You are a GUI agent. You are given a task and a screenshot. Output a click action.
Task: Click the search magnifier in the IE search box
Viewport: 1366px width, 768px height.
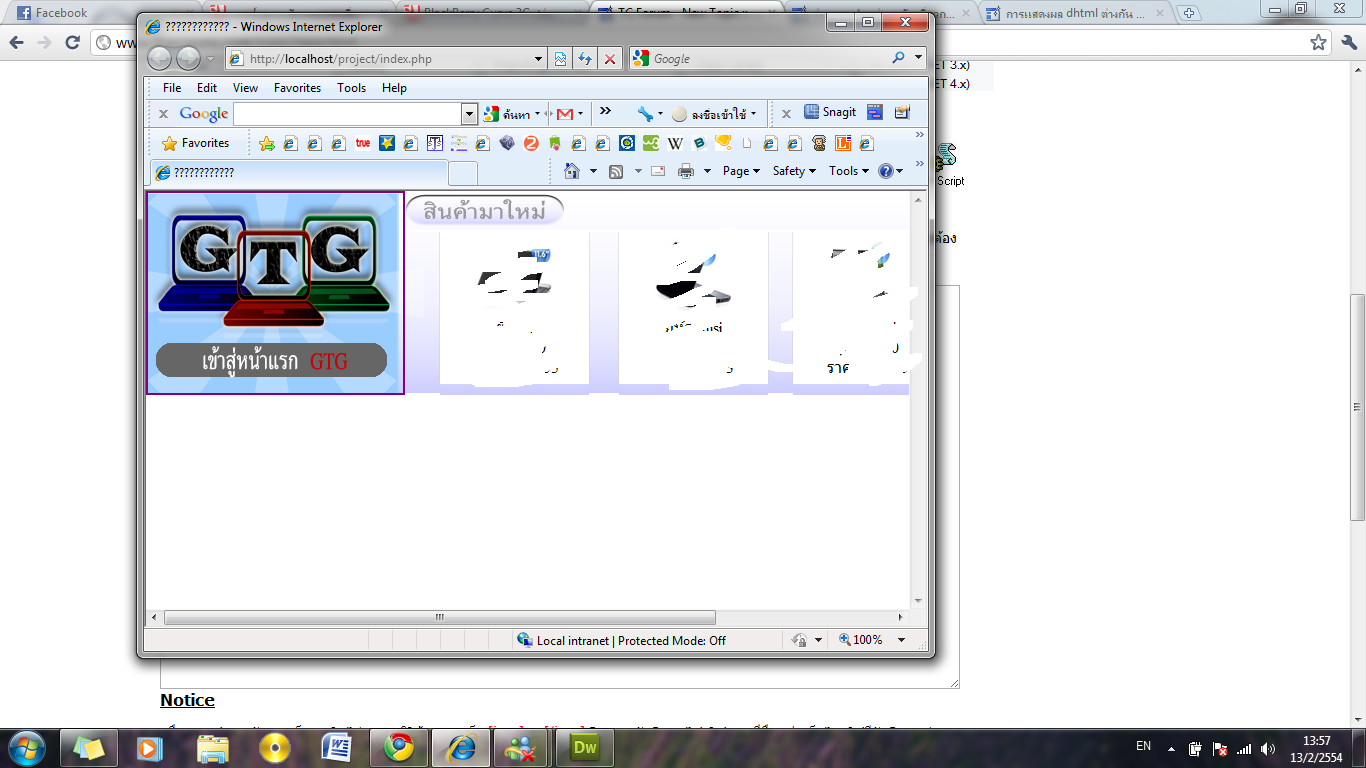coord(898,58)
